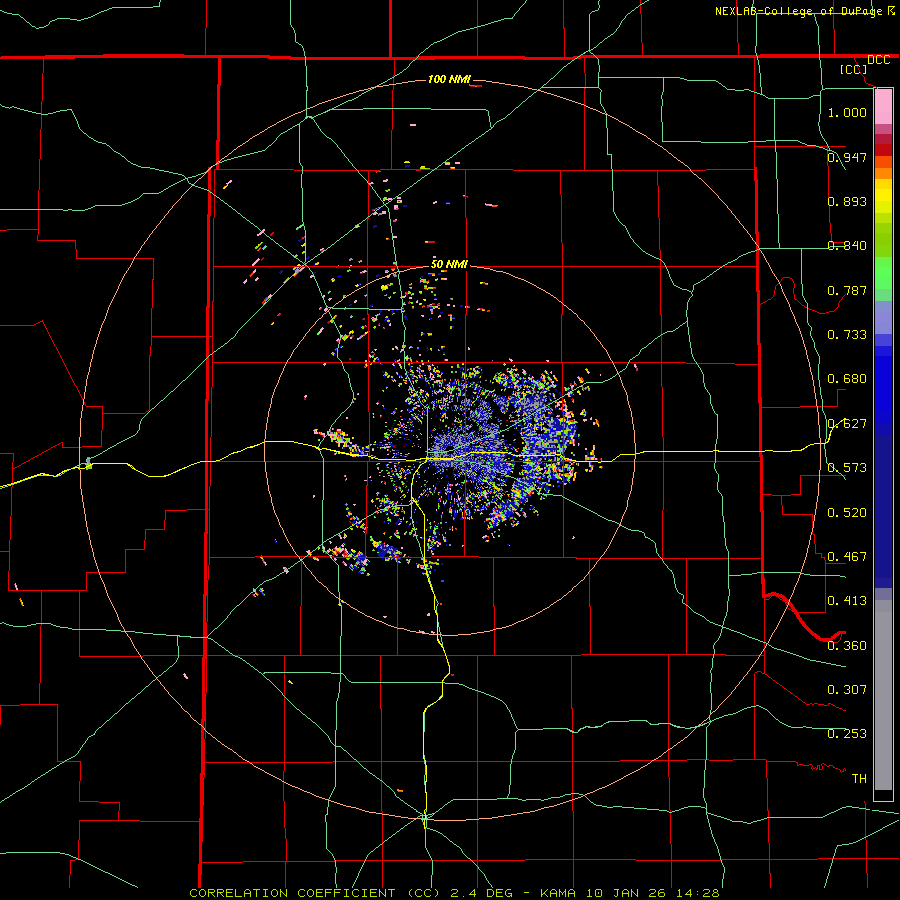Click the 0.733 color scale value
900x900 pixels.
coord(847,334)
